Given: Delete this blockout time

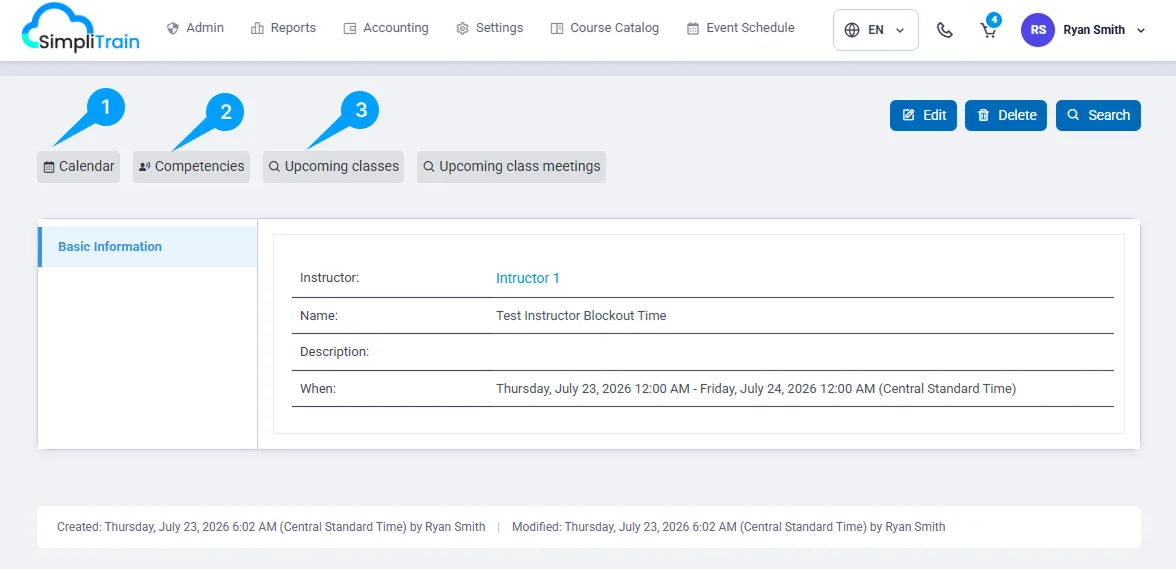Looking at the screenshot, I should pyautogui.click(x=1006, y=115).
